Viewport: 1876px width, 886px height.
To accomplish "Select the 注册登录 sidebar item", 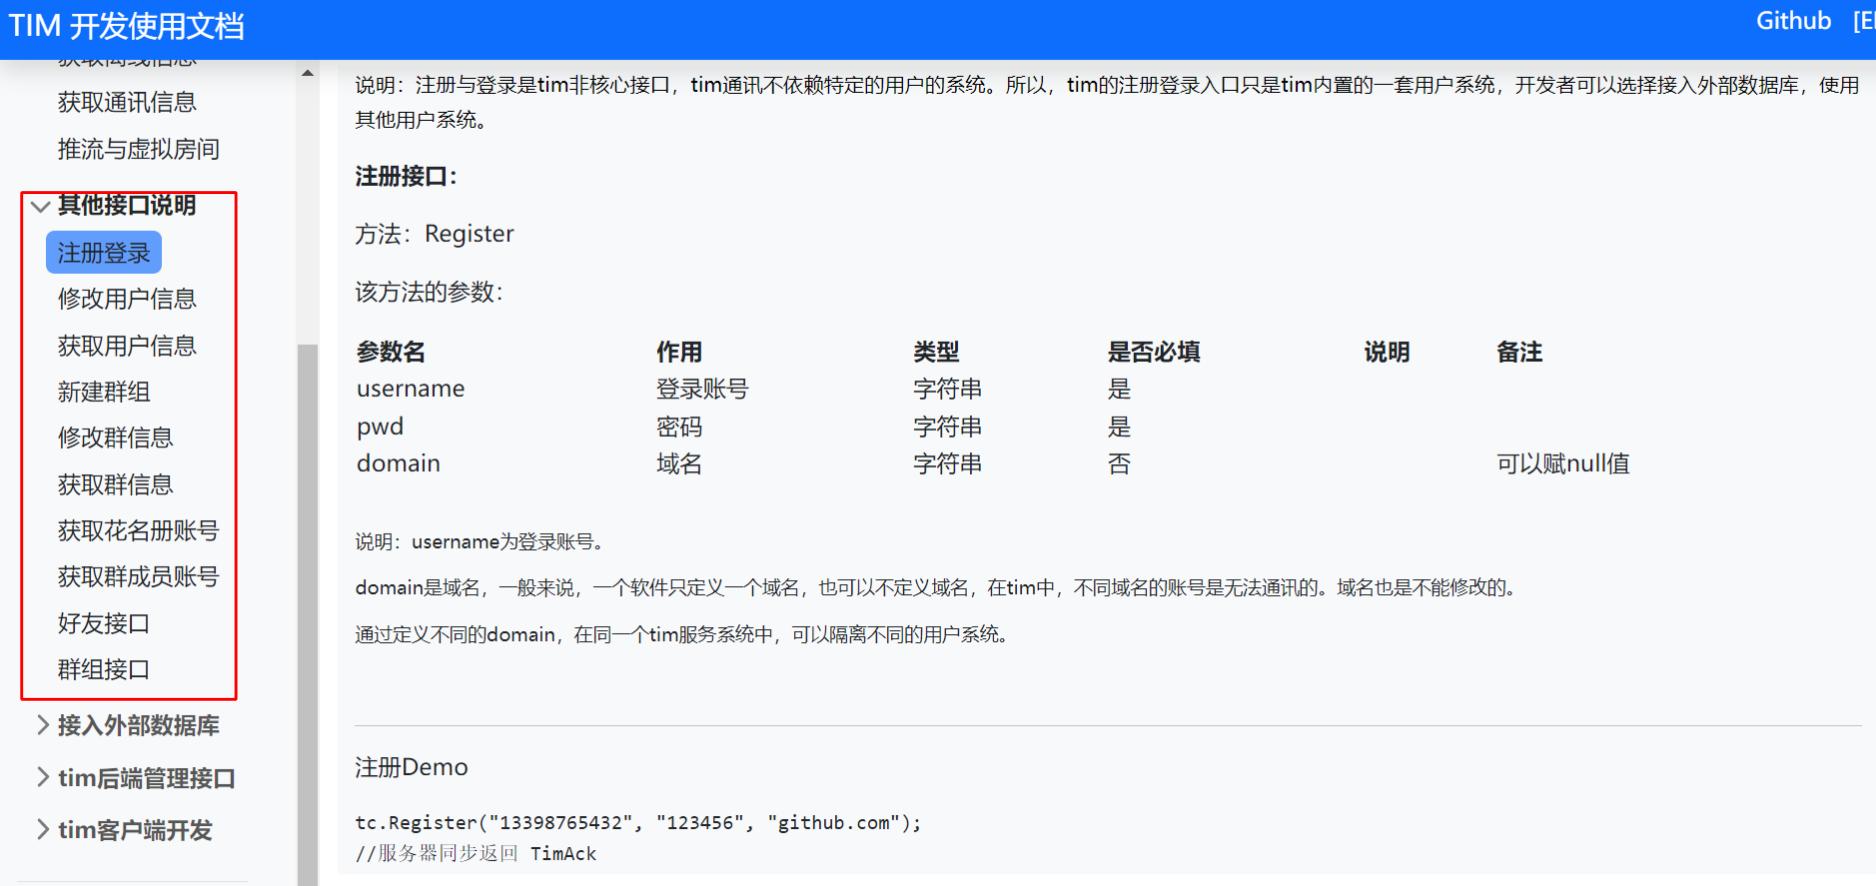I will pos(103,253).
